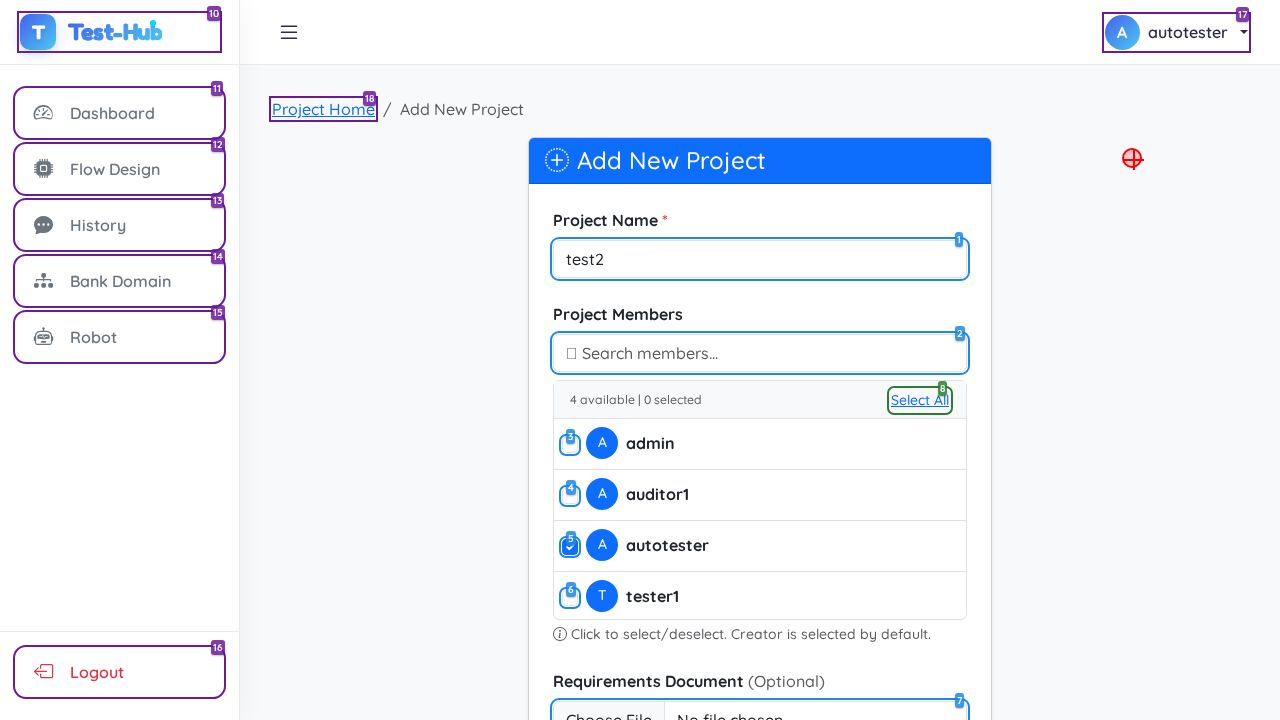Click the History chat bubble icon

tap(43, 225)
